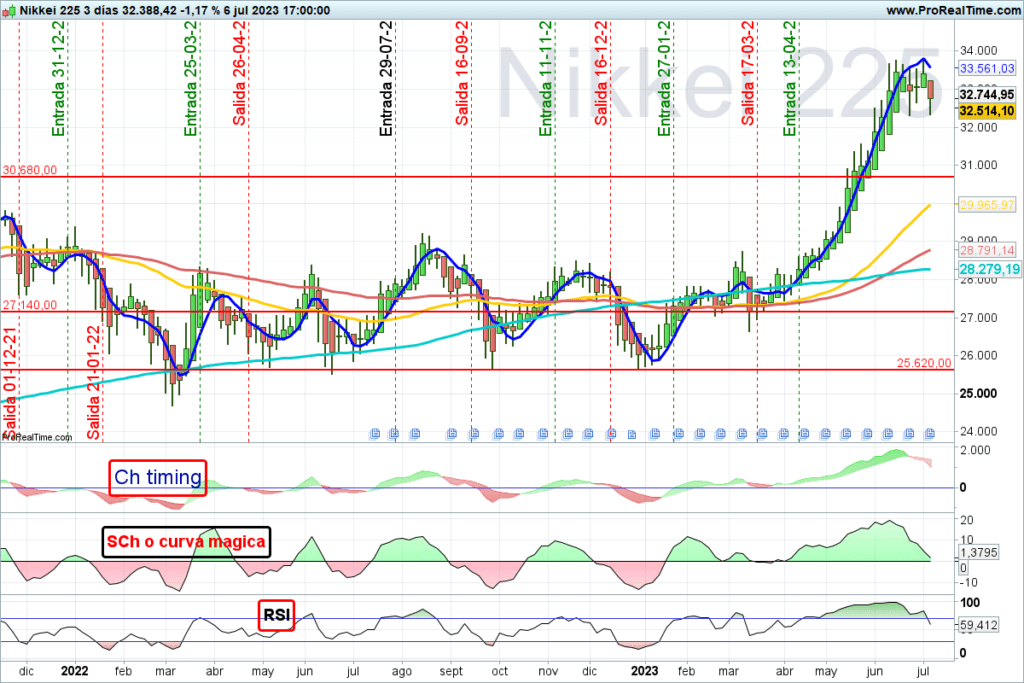Select the Ch timing indicator label
Viewport: 1024px width, 683px height.
click(x=157, y=477)
